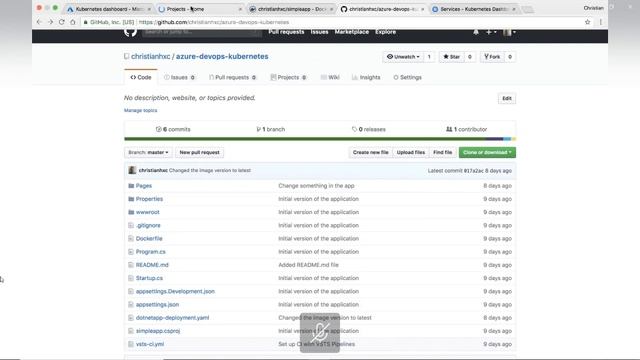Switch to the Code tab
The width and height of the screenshot is (640, 360).
click(x=141, y=77)
